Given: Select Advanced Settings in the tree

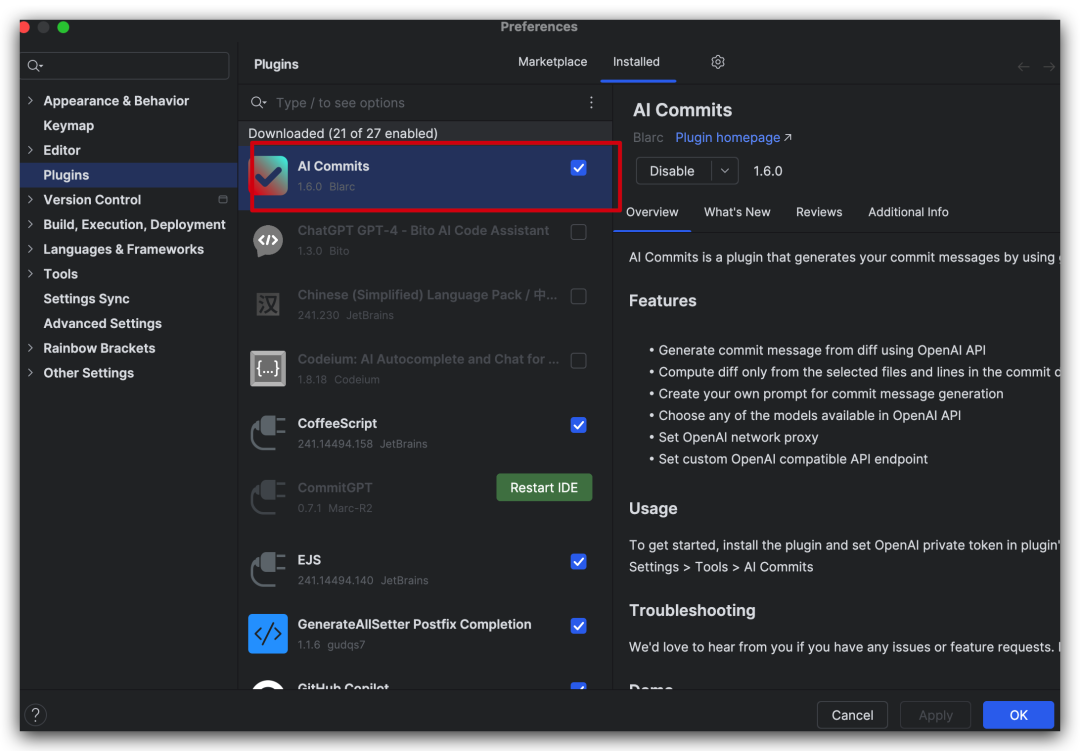Looking at the screenshot, I should tap(103, 323).
